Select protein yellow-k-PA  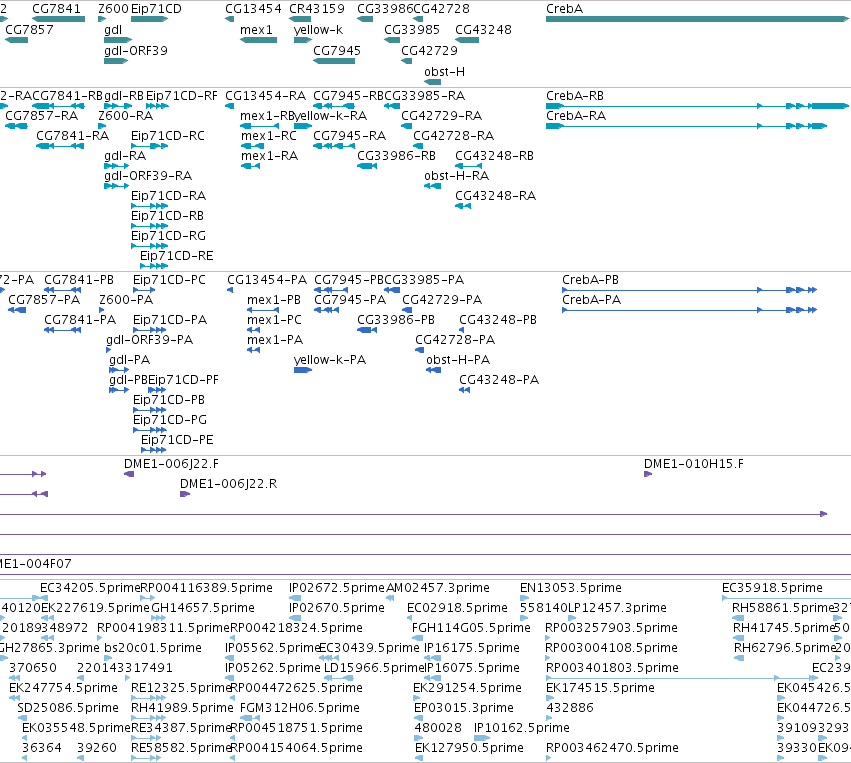tap(303, 370)
